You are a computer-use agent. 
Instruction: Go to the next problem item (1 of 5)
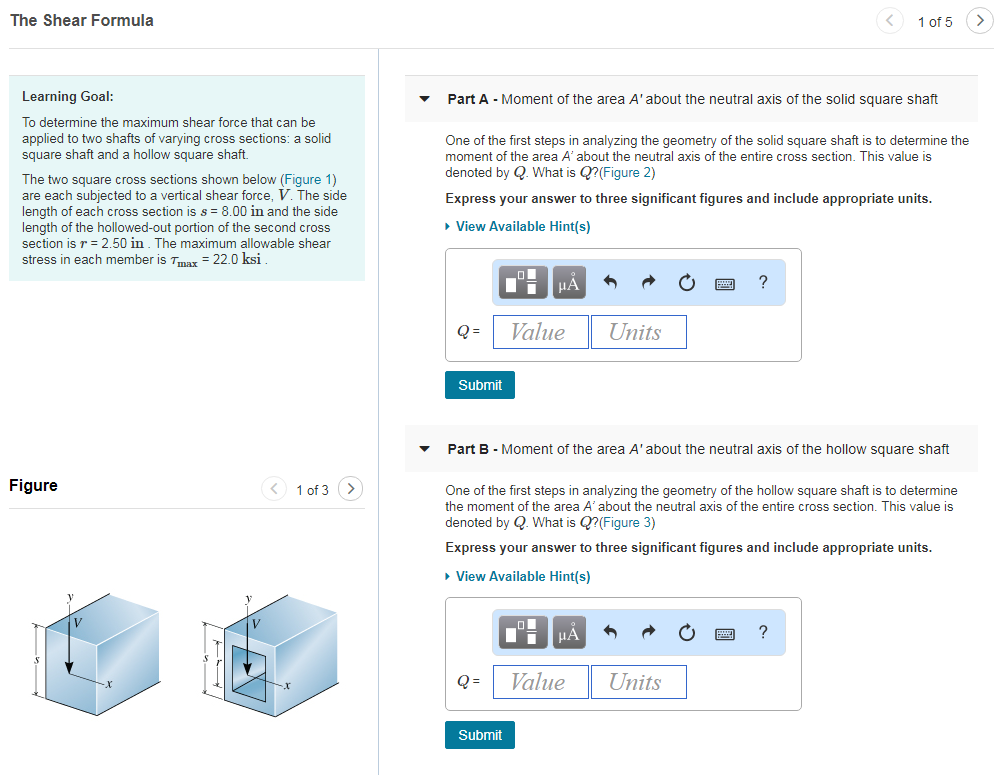979,20
